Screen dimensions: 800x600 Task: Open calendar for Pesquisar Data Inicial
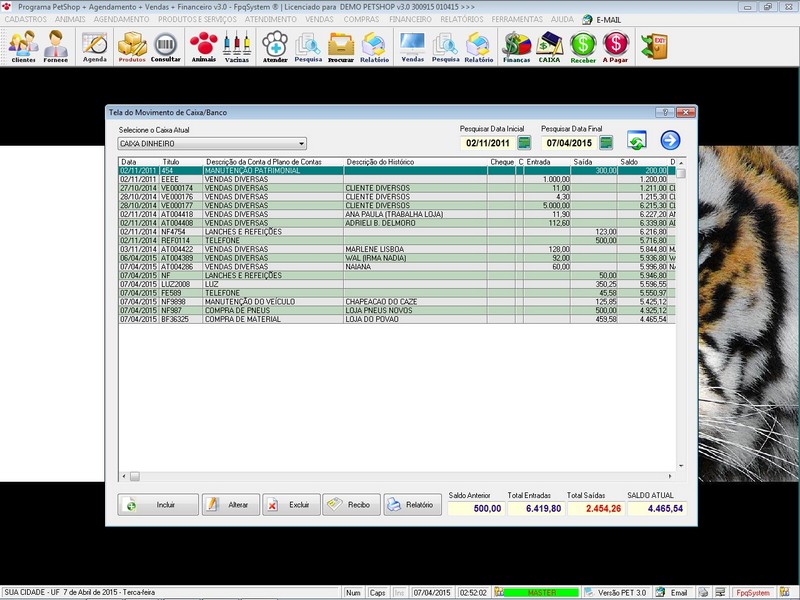coord(524,143)
